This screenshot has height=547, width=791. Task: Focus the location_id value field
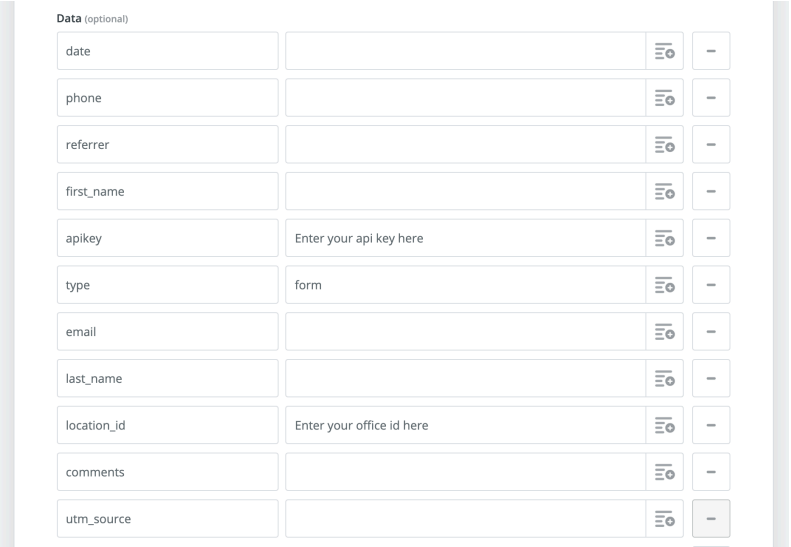(x=465, y=425)
